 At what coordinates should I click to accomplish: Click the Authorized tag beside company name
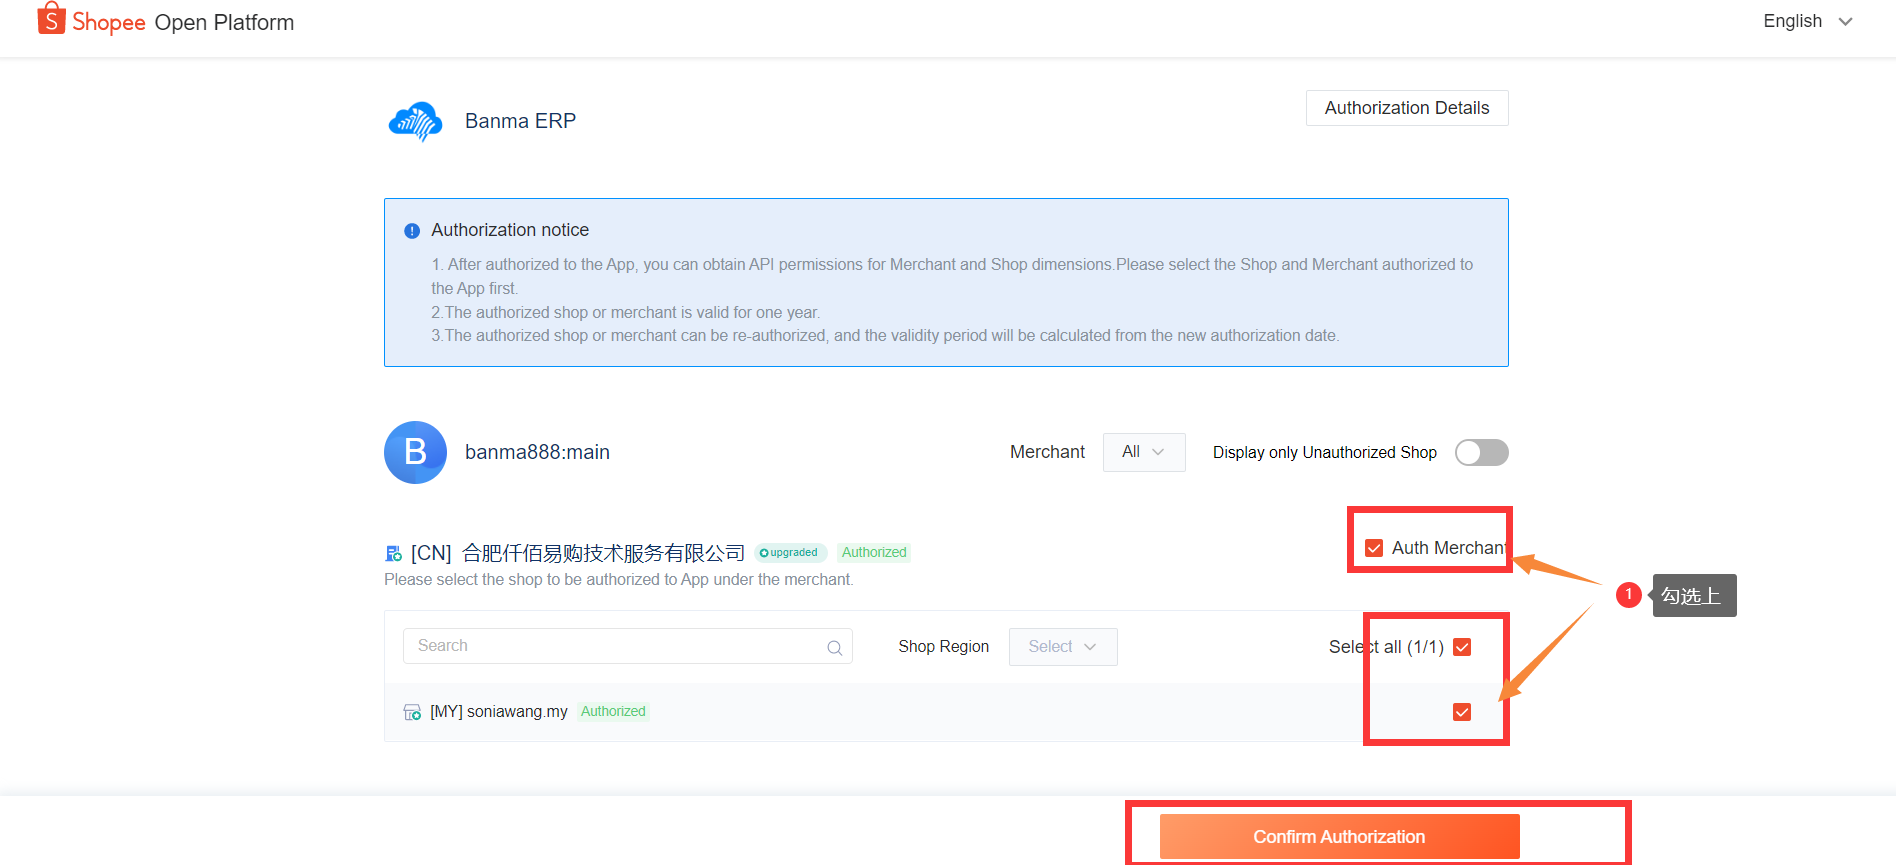point(874,553)
